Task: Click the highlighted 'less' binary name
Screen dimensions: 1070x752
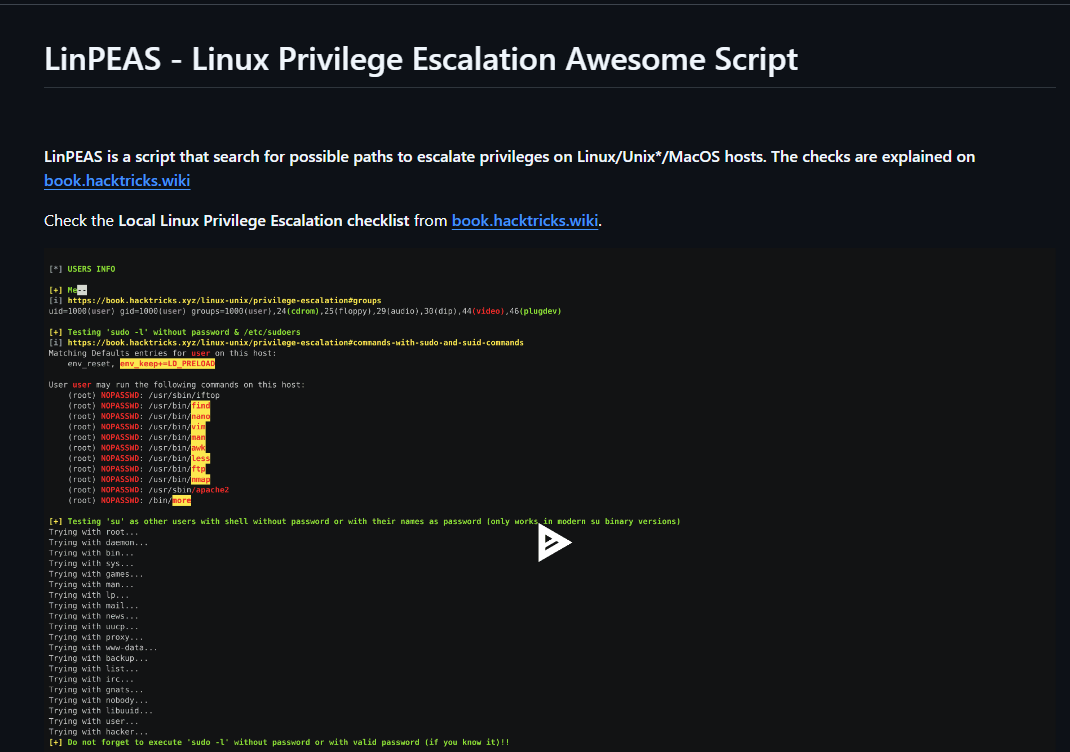Action: 200,458
